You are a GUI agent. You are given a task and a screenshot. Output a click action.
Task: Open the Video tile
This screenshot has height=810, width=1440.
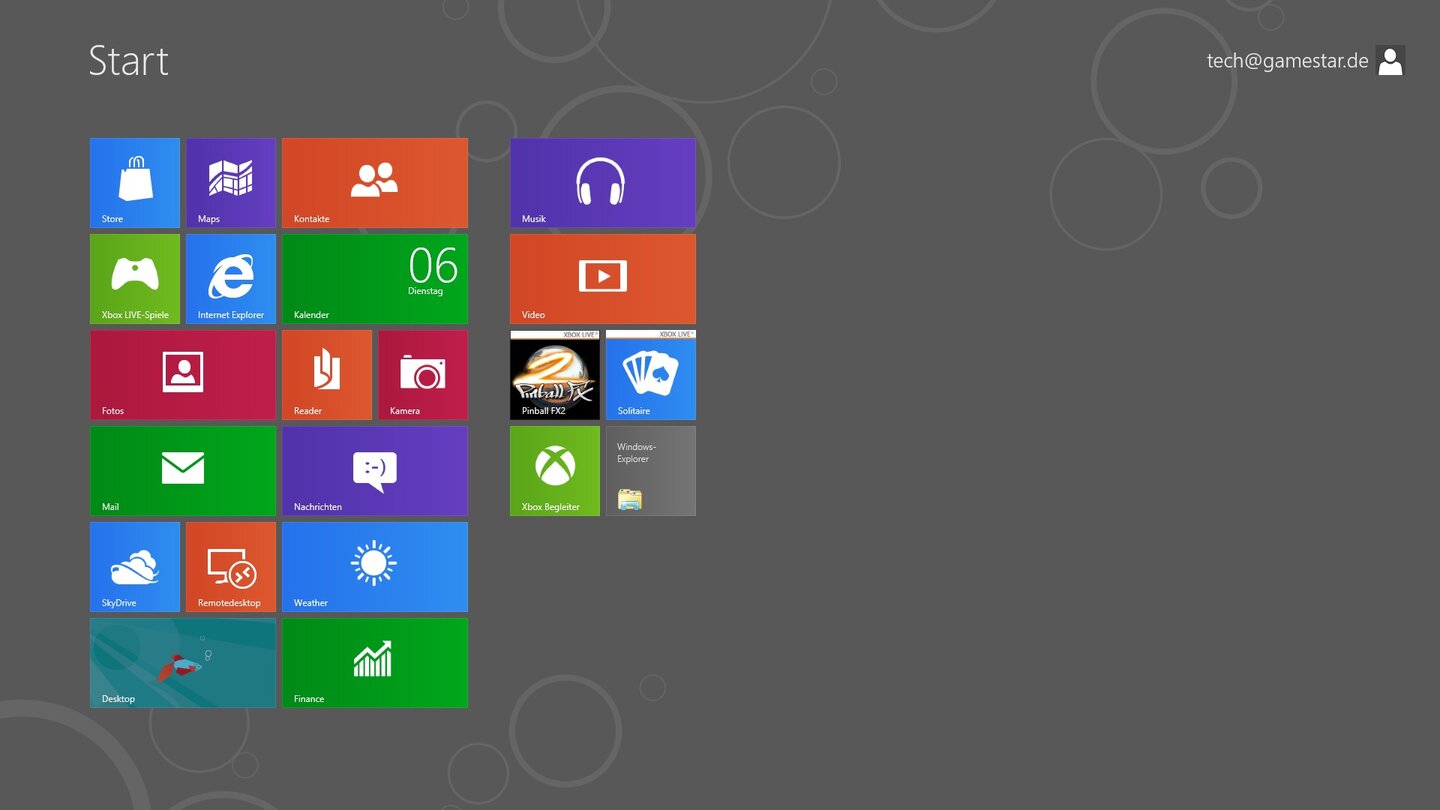tap(603, 279)
